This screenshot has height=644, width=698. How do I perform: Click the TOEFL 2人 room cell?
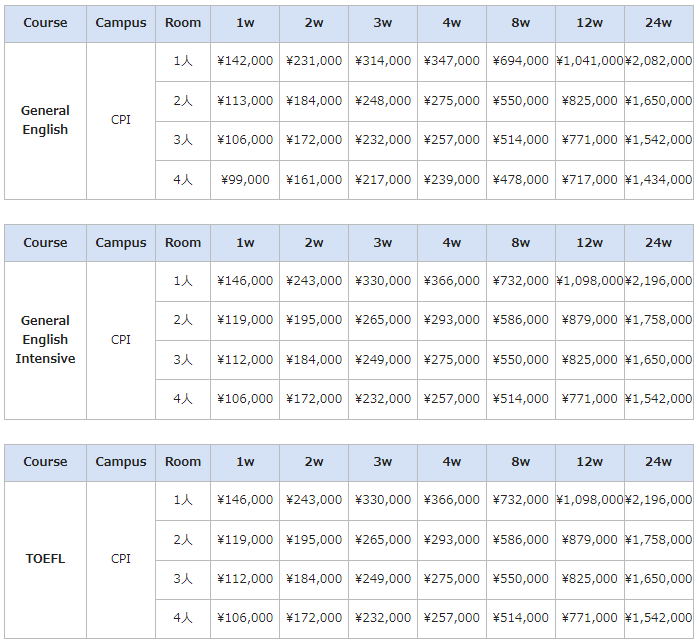coord(183,540)
